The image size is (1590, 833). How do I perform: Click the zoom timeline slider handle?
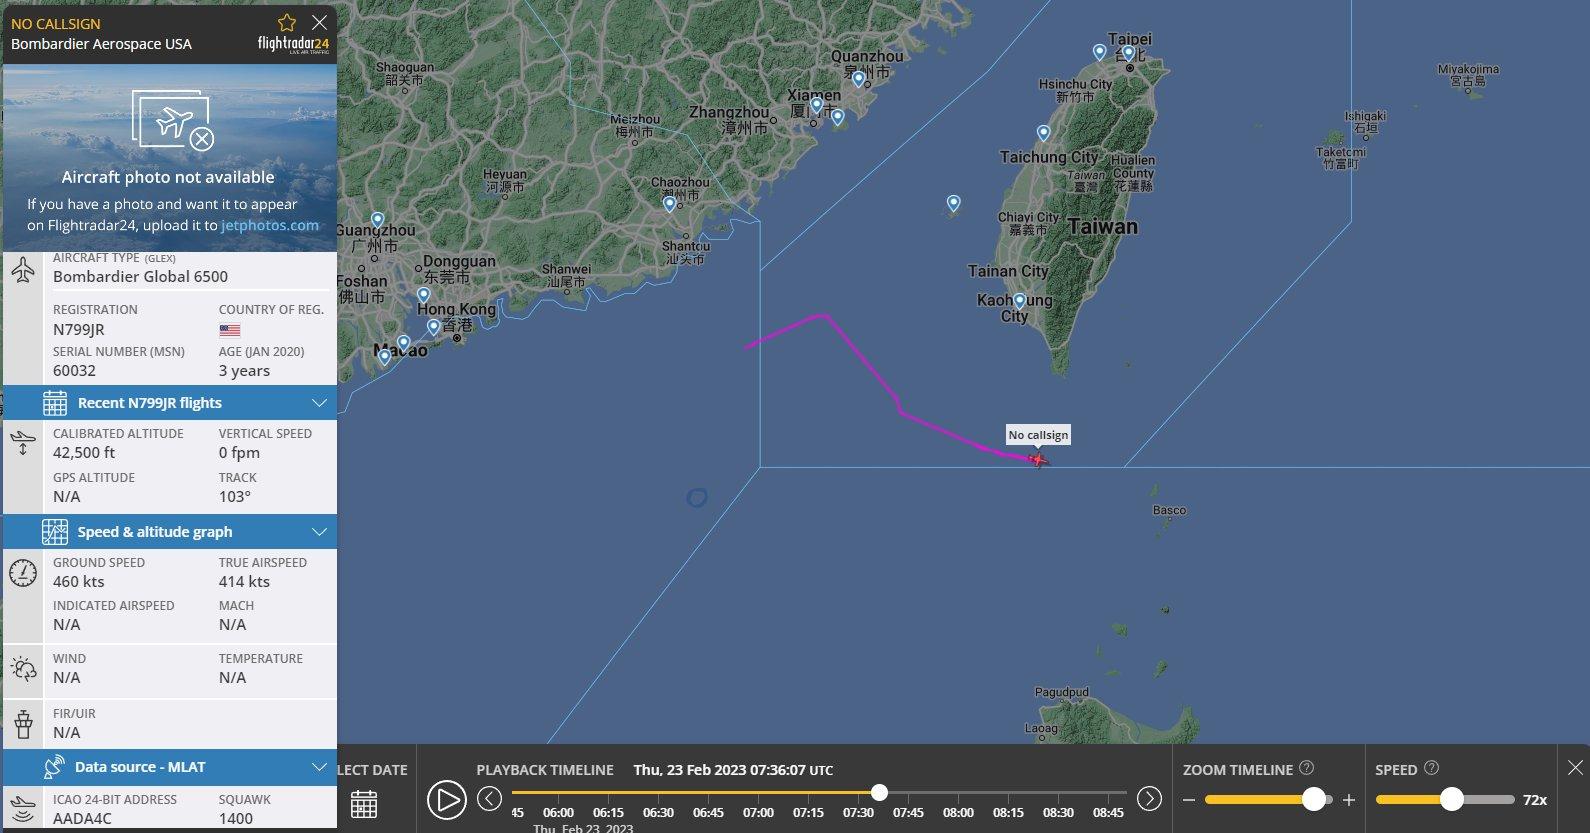1314,799
